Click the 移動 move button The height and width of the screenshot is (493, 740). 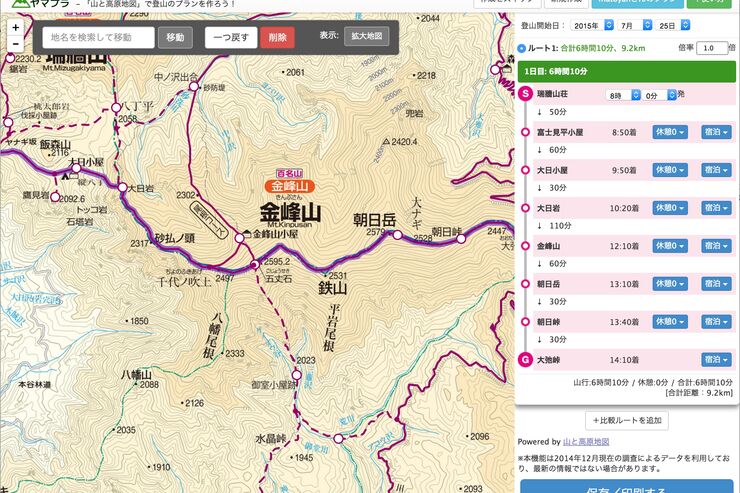(175, 37)
